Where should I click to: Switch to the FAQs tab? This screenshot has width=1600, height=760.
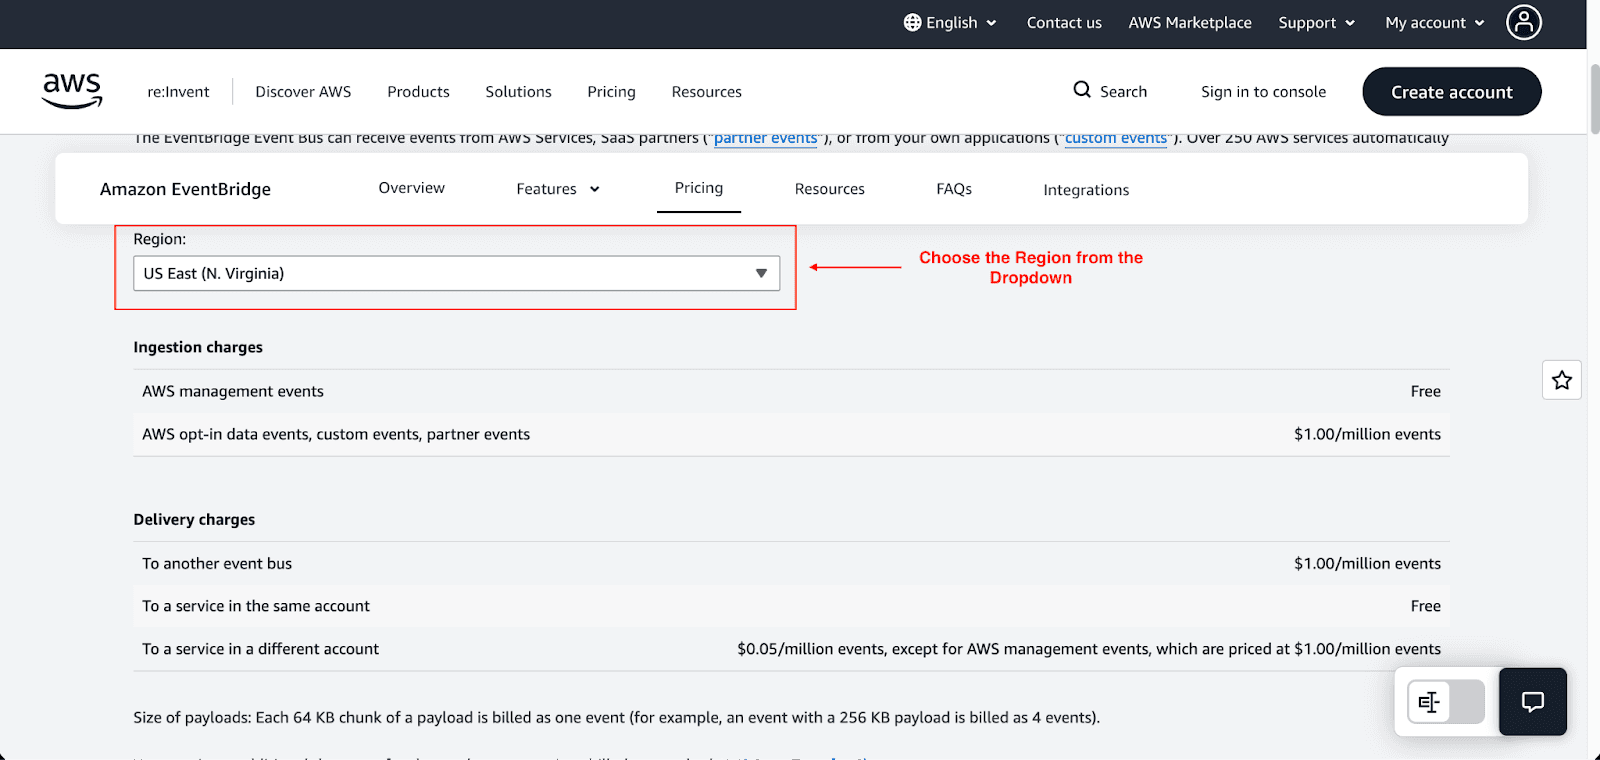coord(953,189)
